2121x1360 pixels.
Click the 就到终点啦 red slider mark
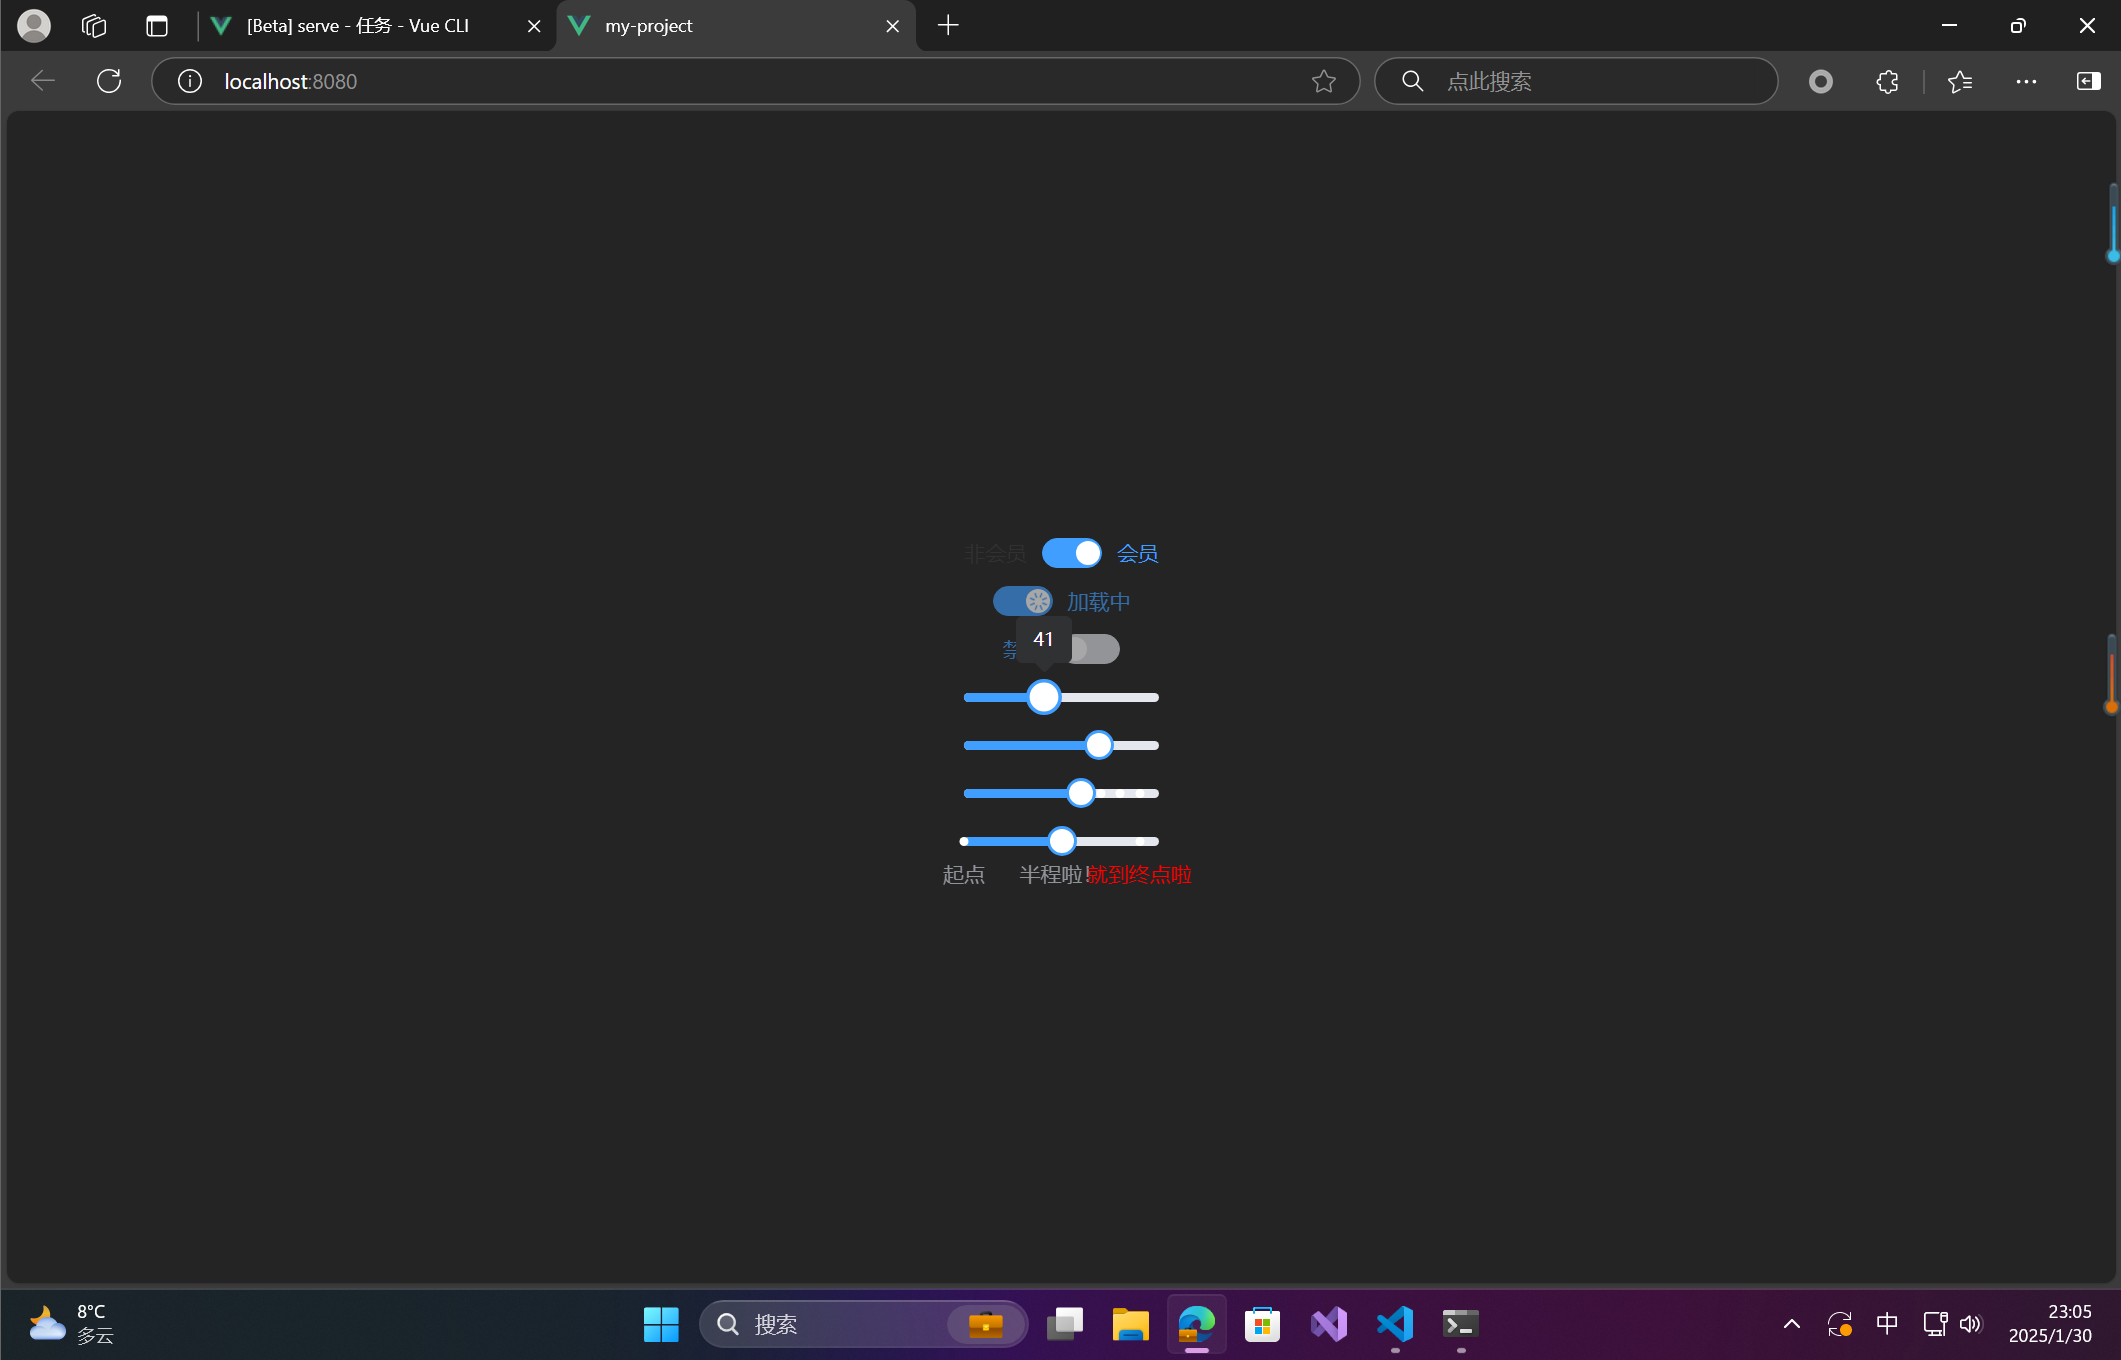[1140, 875]
